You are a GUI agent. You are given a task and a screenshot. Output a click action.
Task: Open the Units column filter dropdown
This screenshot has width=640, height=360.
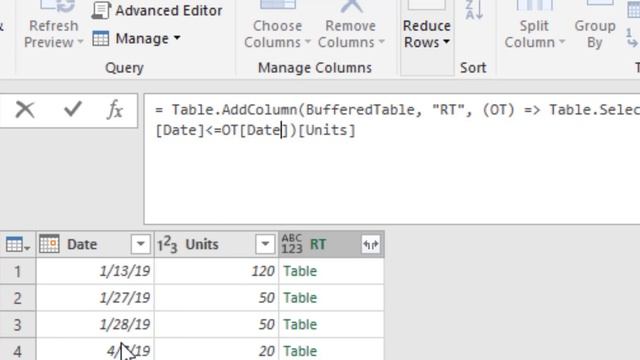click(x=265, y=244)
